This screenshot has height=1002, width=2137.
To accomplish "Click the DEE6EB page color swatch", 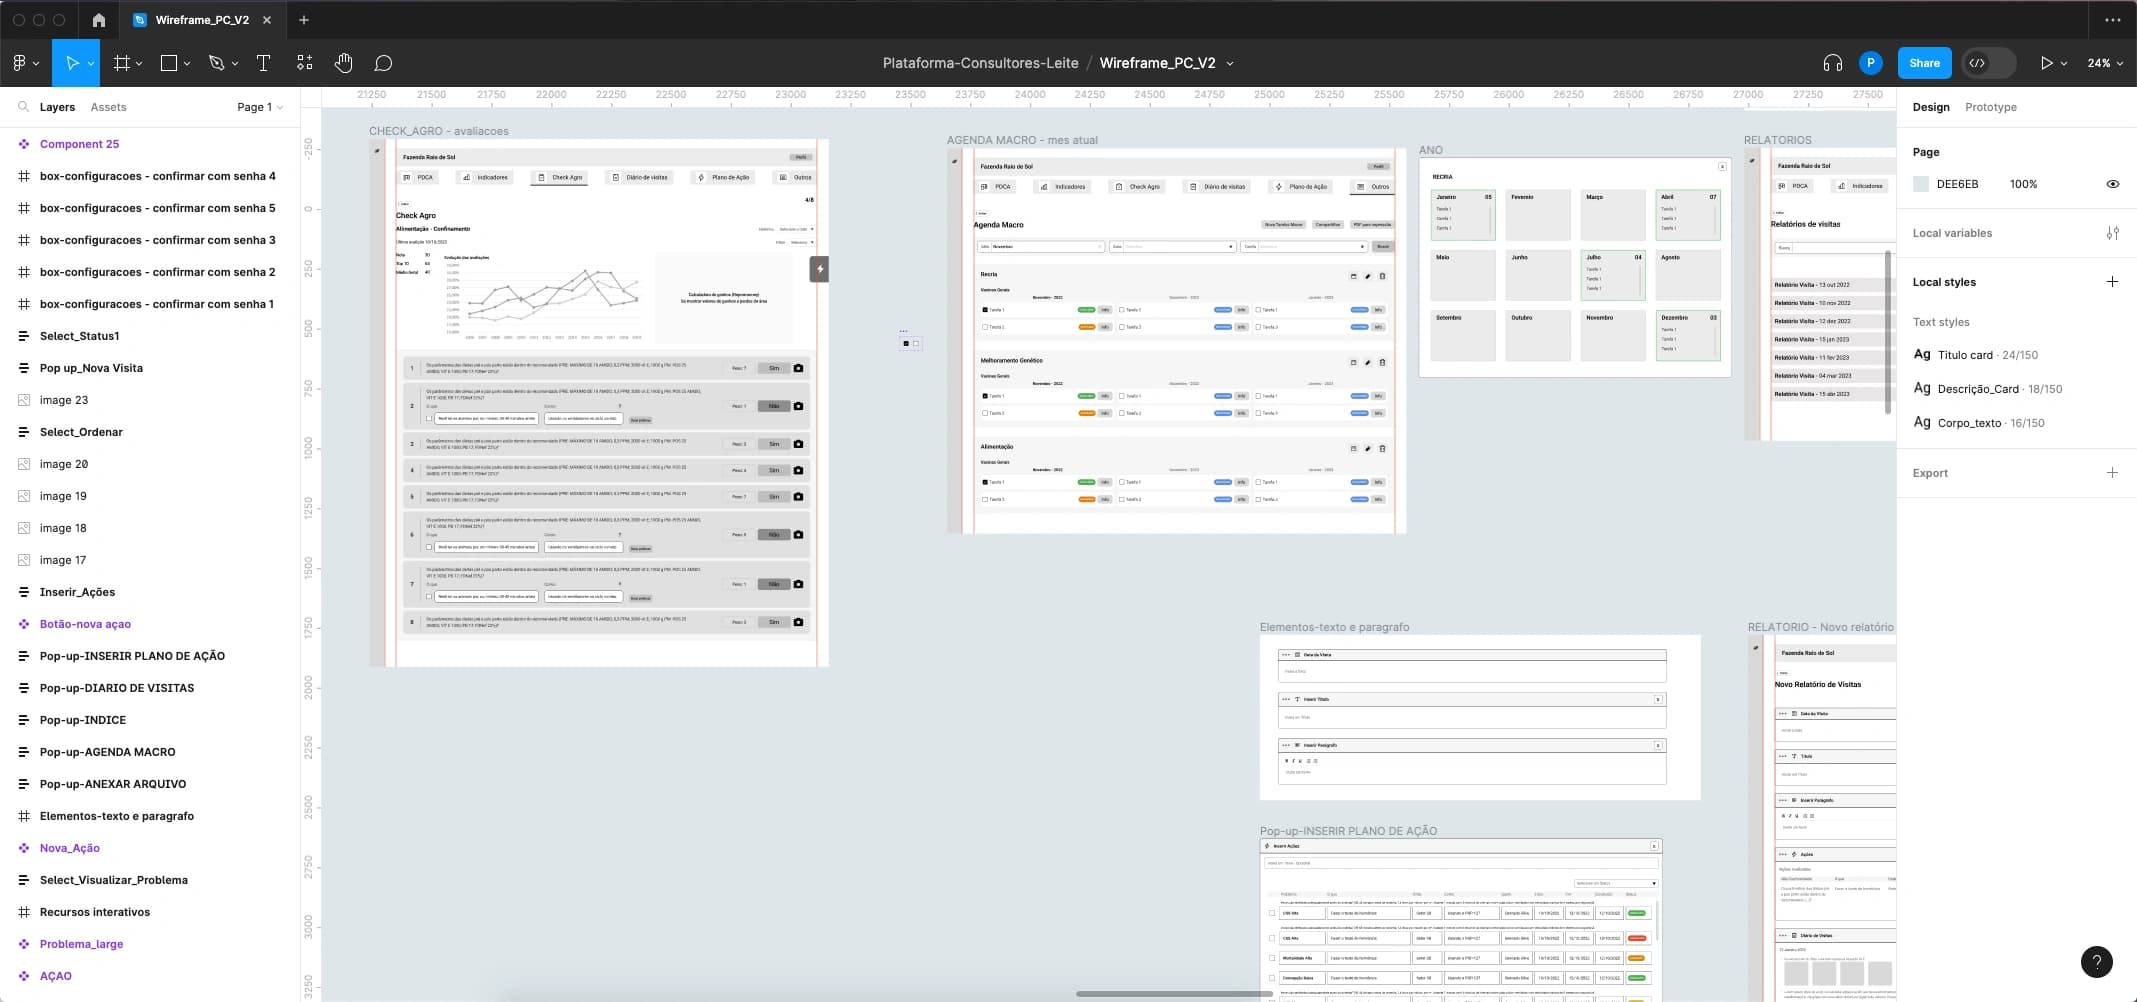I will pos(1920,184).
